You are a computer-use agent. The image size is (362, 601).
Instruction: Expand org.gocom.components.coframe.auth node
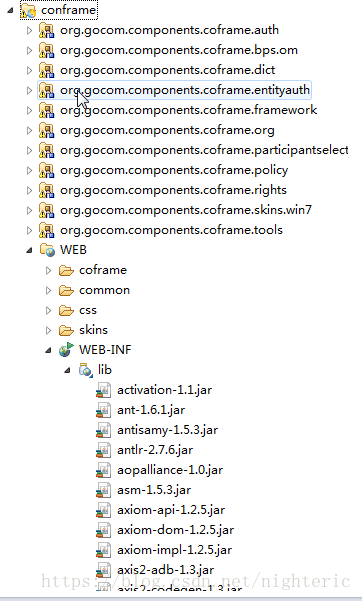coord(30,30)
